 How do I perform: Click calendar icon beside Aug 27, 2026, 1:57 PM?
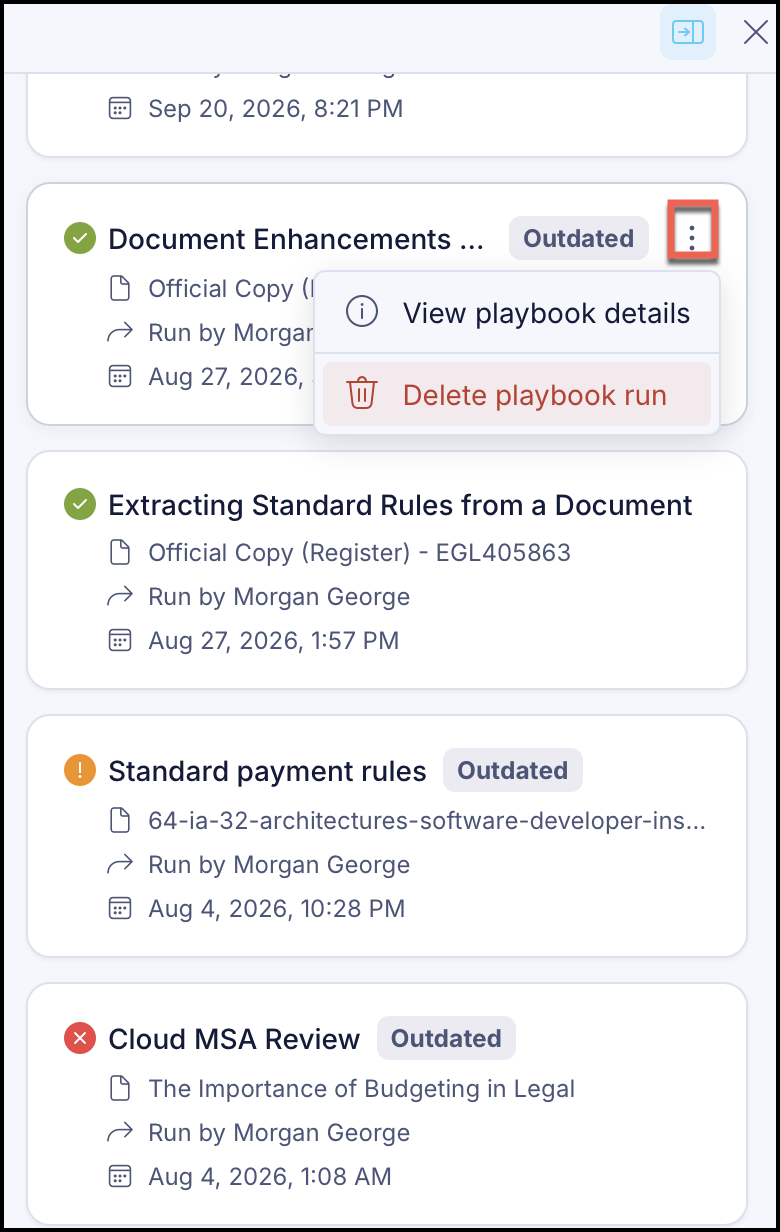click(119, 640)
